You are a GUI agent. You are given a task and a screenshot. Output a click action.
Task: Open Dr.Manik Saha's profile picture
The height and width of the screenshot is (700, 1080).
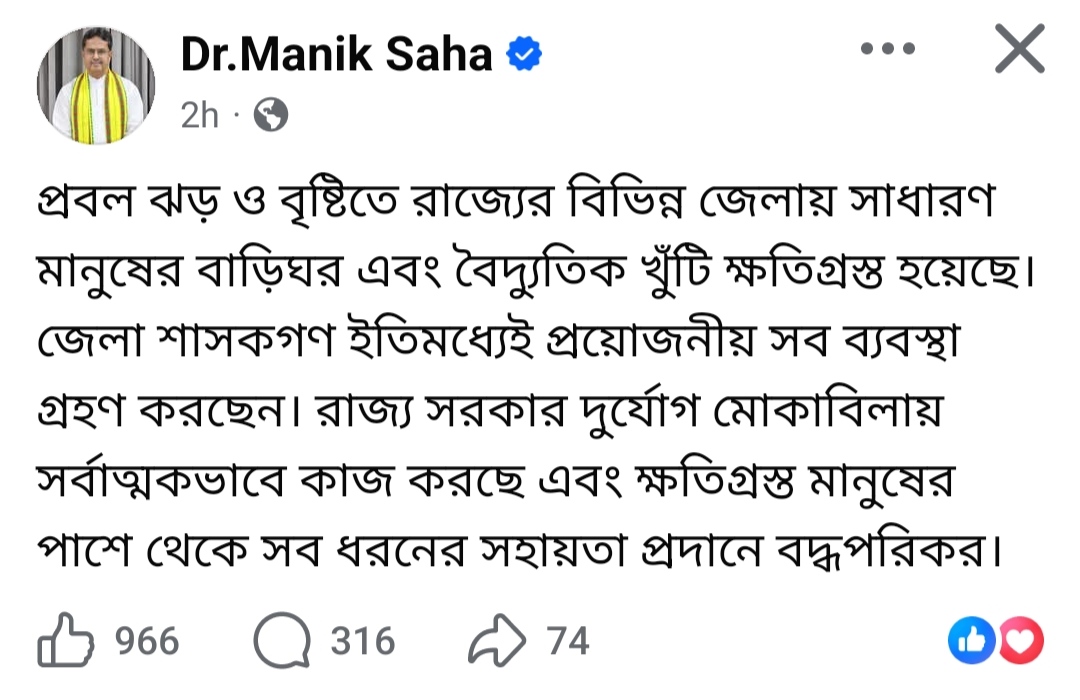96,85
